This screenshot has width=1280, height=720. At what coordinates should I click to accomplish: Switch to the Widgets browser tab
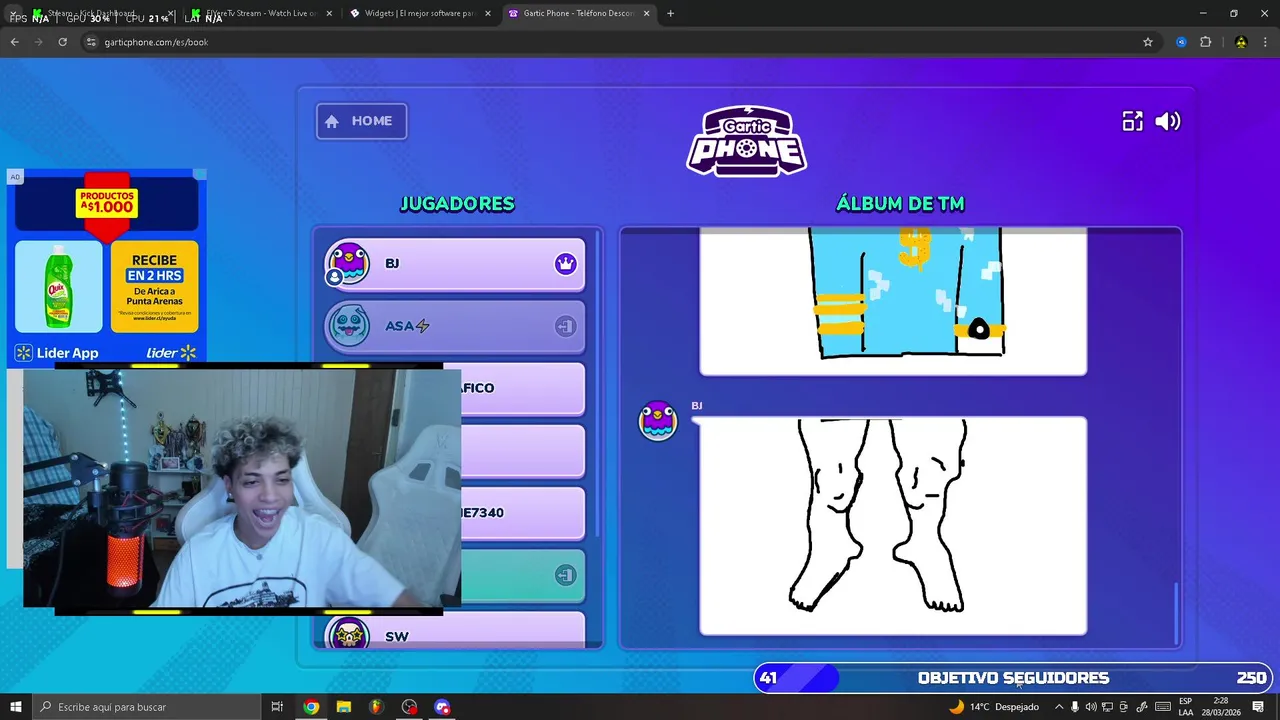pyautogui.click(x=419, y=14)
